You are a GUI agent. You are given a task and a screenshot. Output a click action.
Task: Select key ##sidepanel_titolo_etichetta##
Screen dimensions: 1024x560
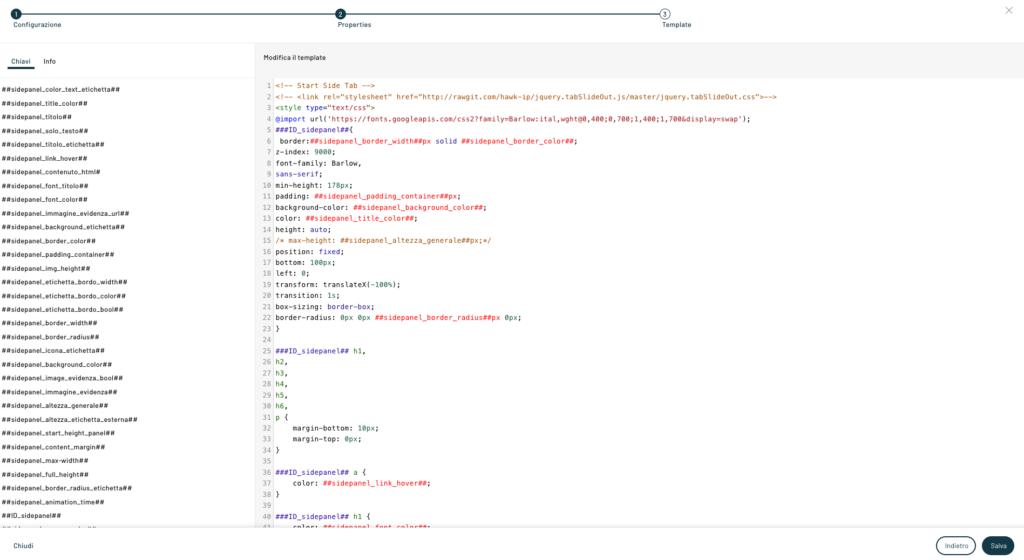pyautogui.click(x=53, y=144)
